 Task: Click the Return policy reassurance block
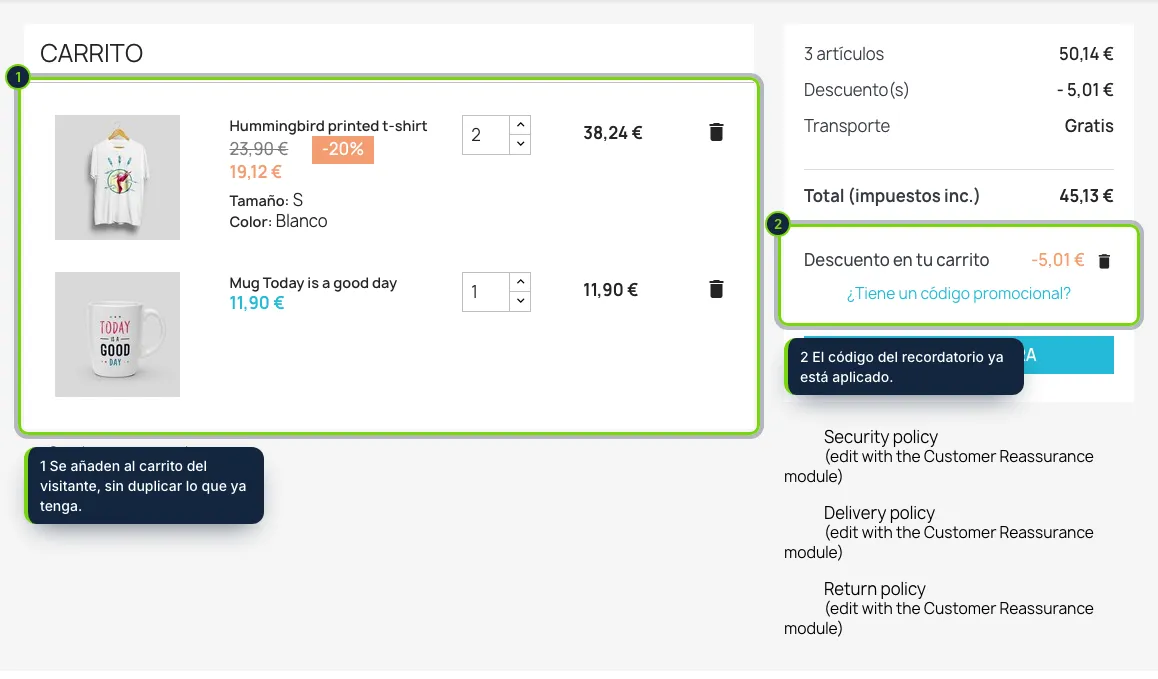click(939, 609)
